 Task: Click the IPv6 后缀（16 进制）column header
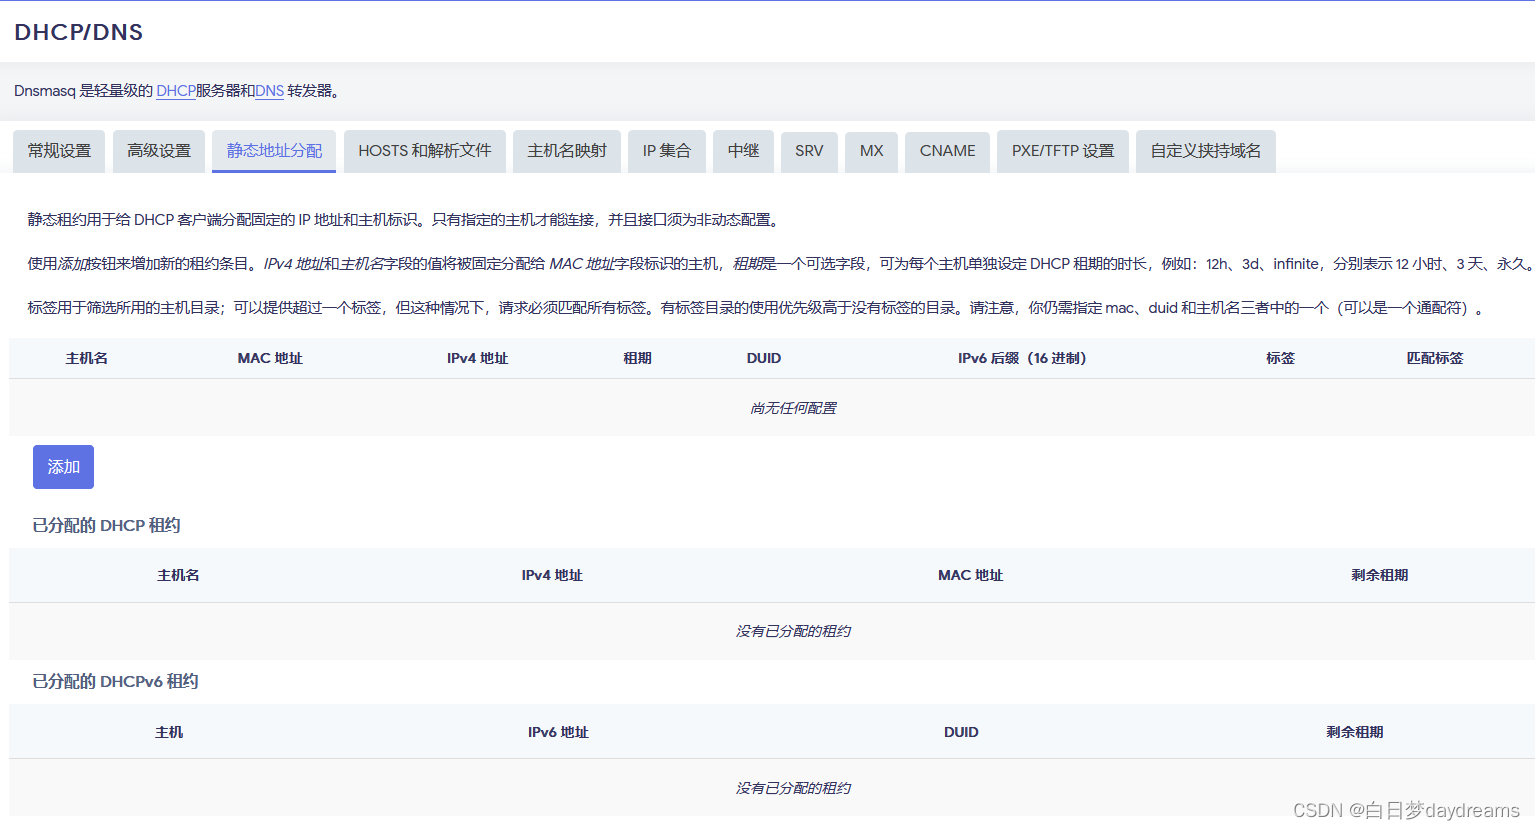(x=1021, y=357)
